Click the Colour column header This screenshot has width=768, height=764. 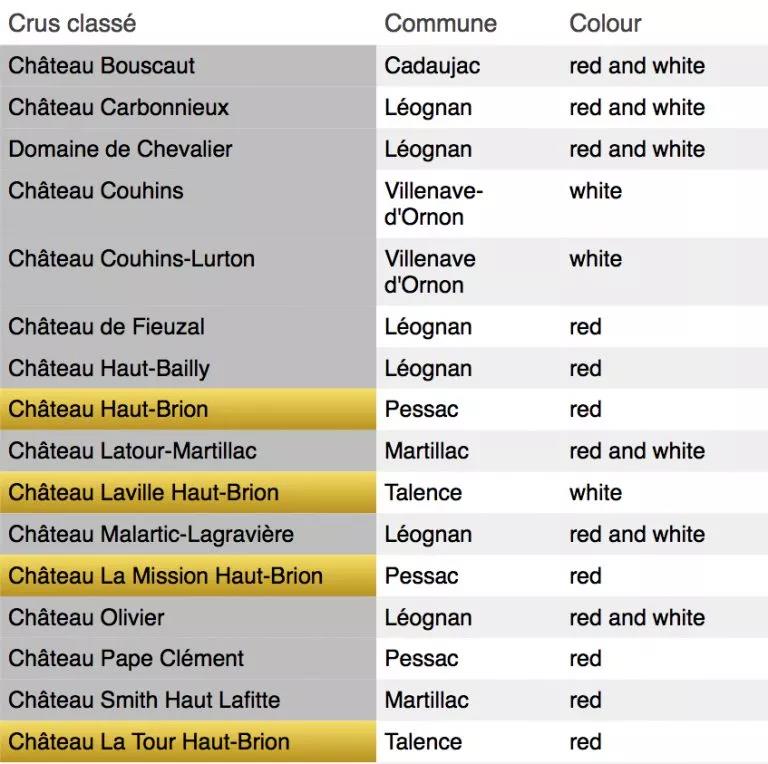coord(605,23)
